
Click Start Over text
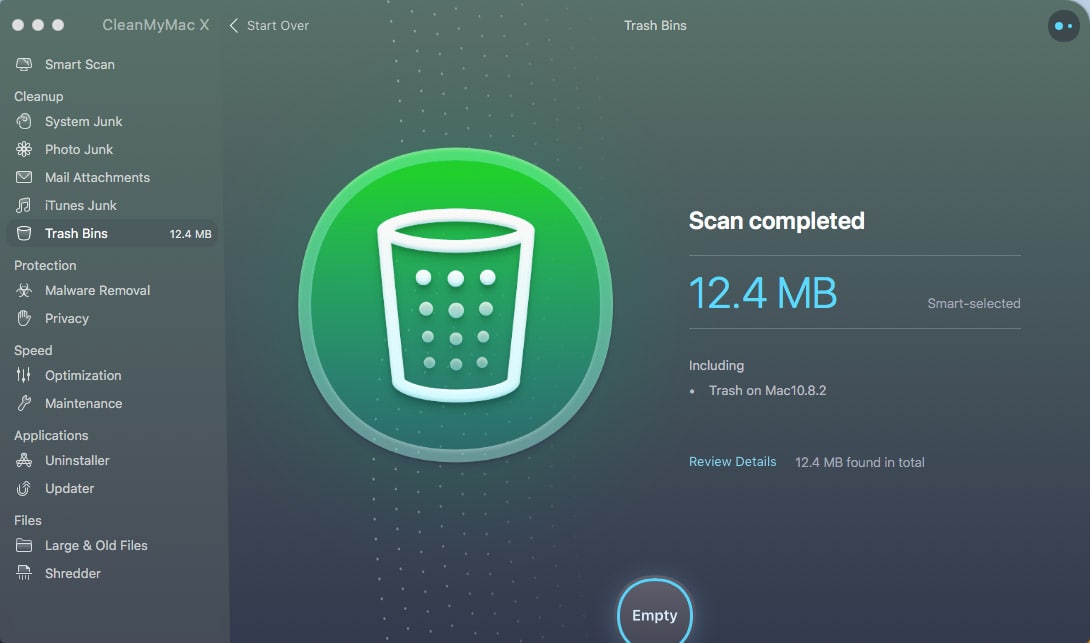pos(277,26)
